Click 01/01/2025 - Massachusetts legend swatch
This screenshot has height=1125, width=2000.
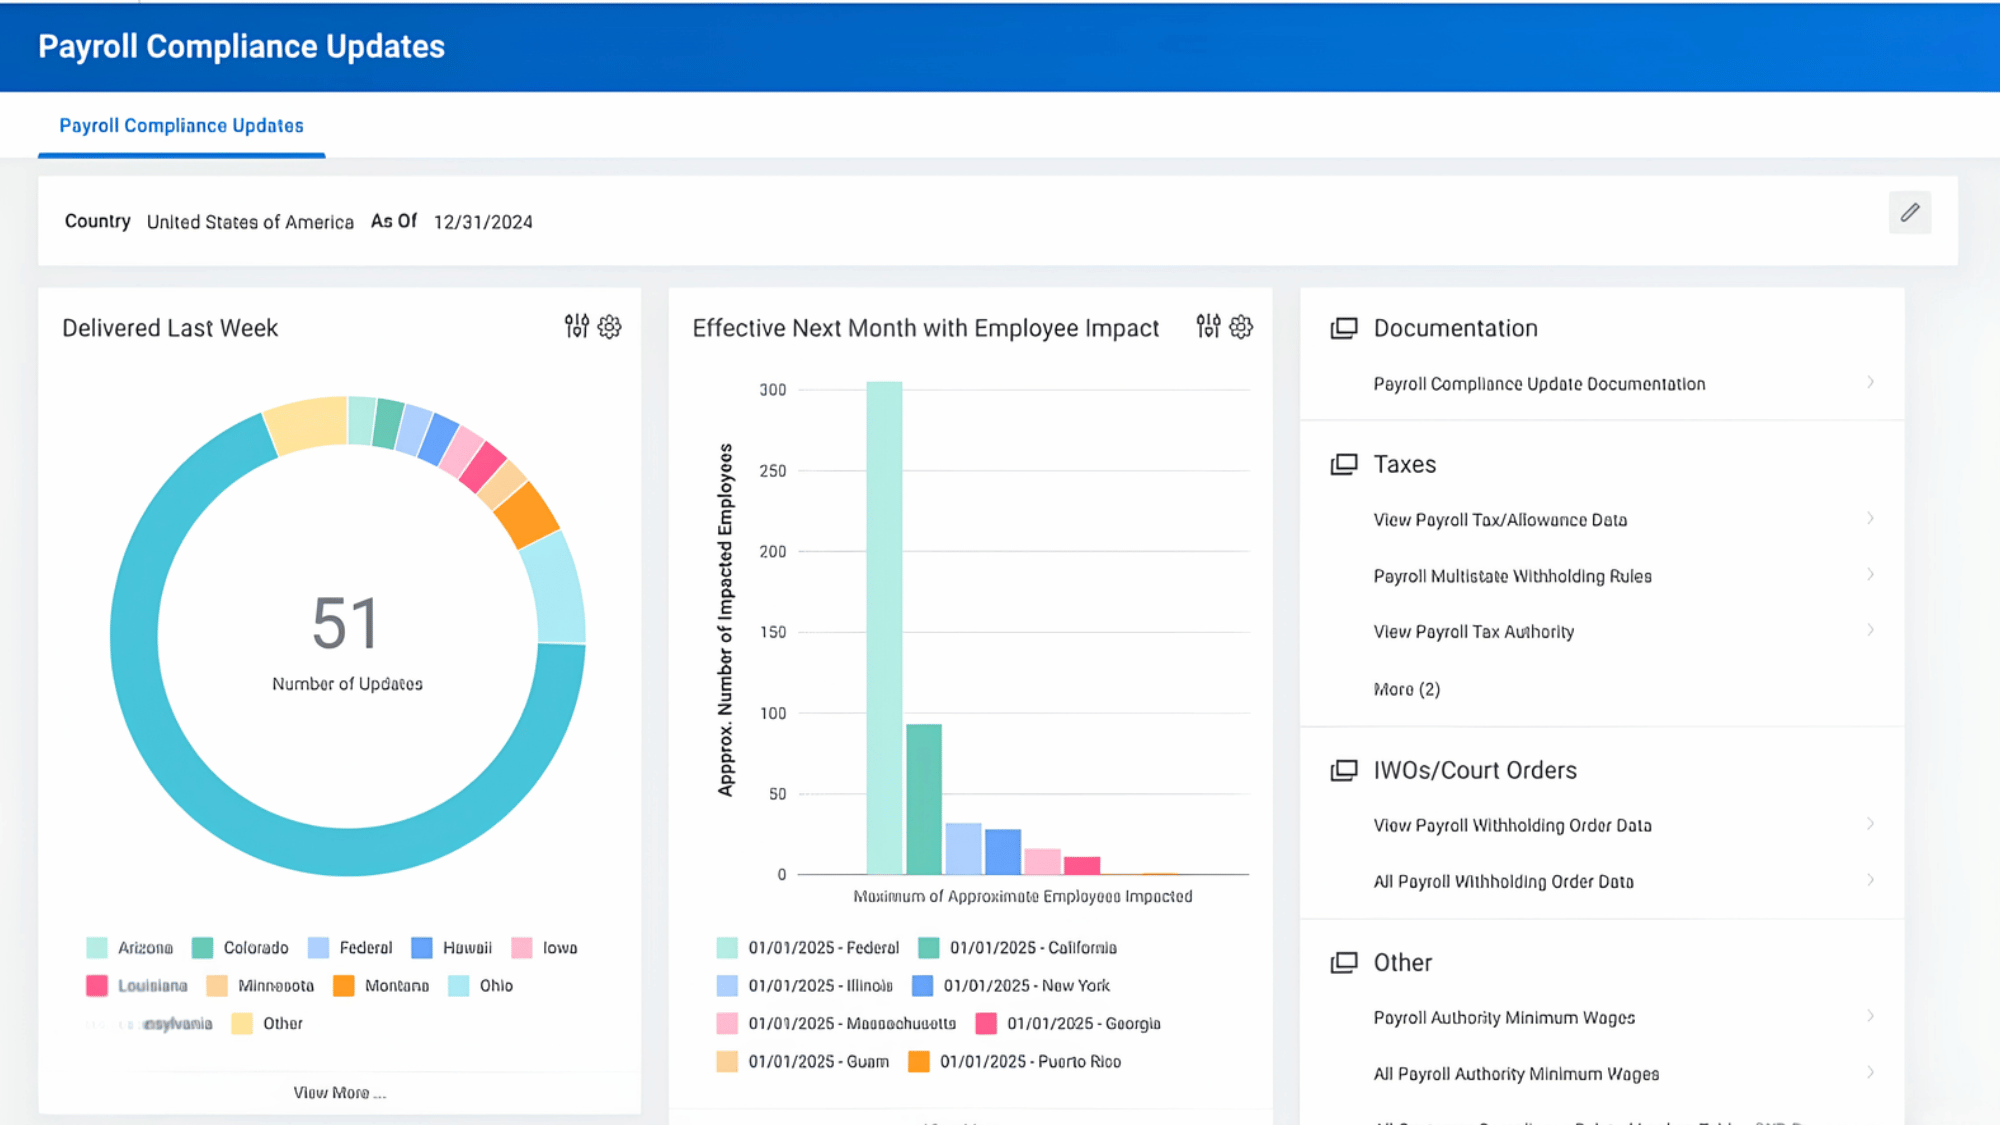tap(727, 1024)
